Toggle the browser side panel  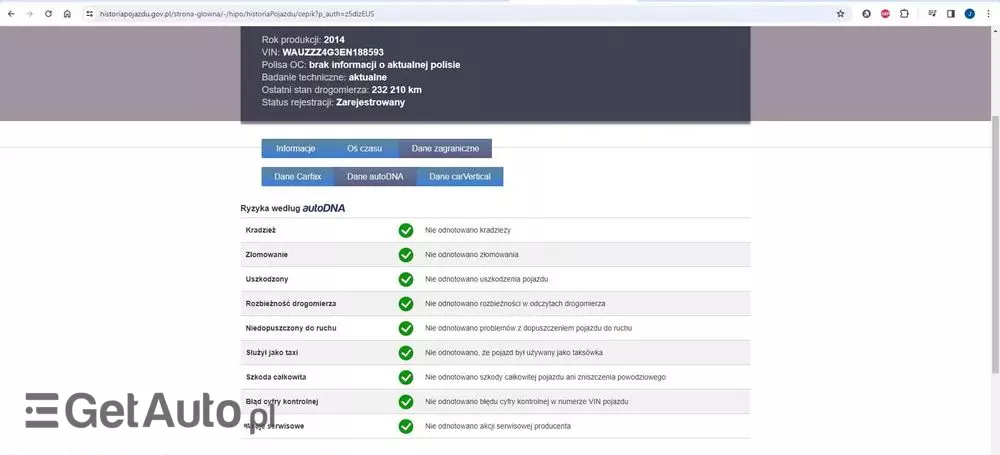point(950,14)
